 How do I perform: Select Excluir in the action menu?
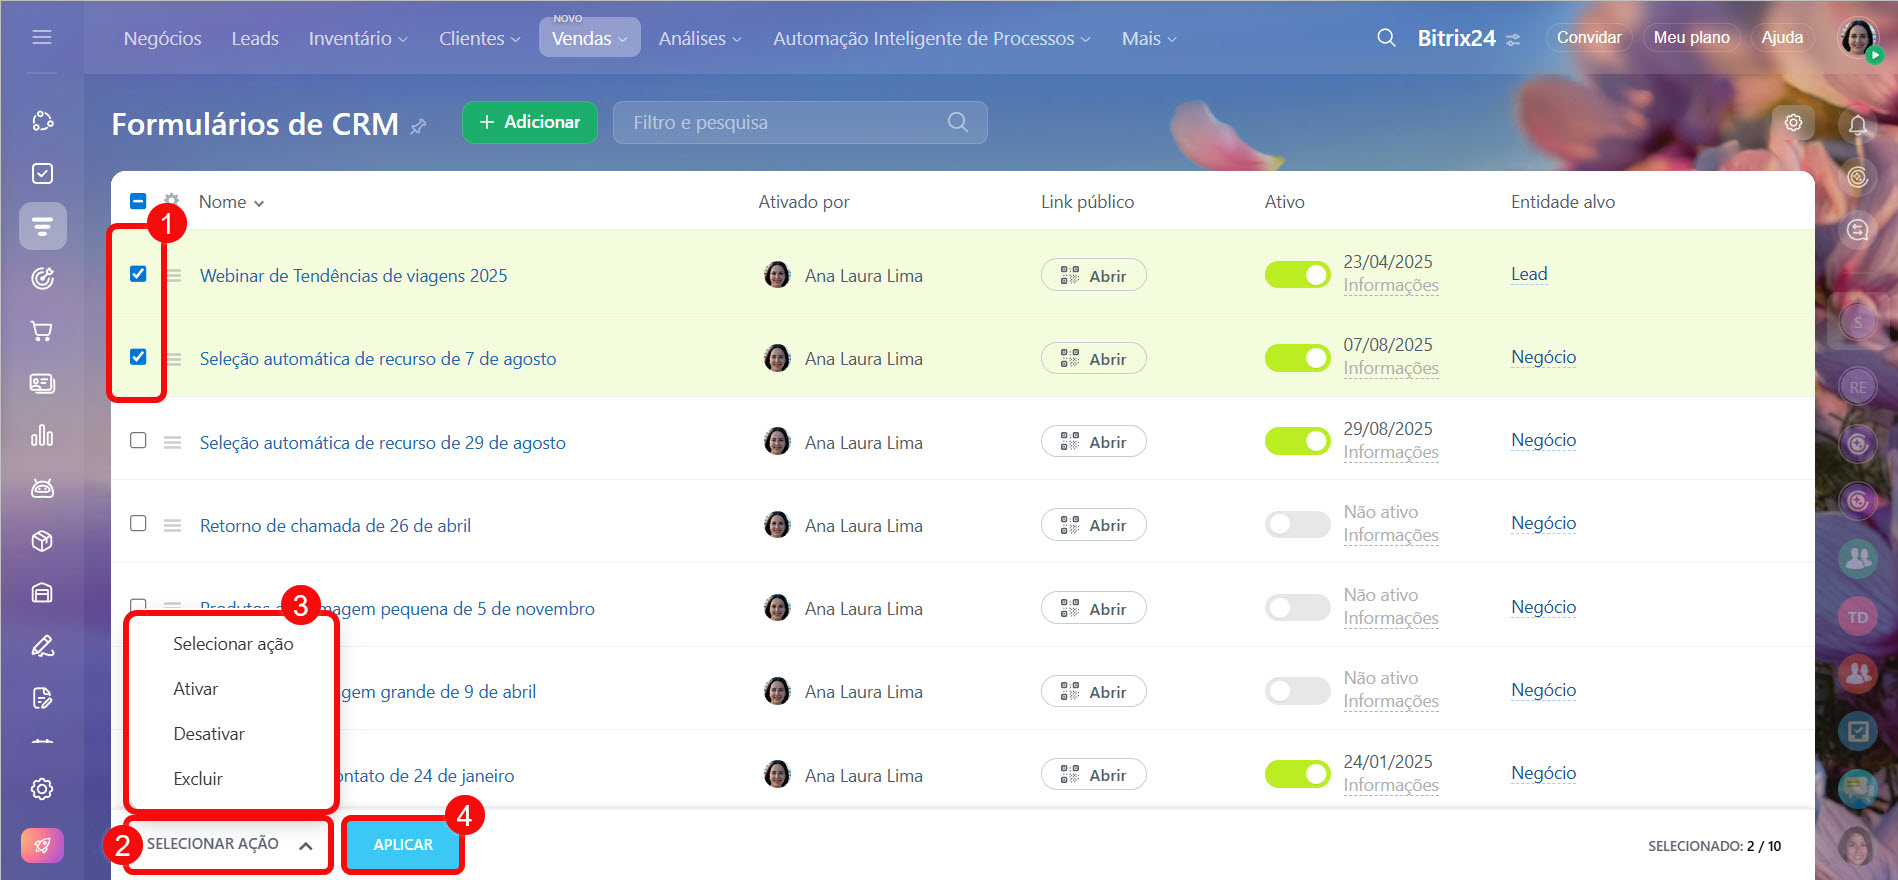198,779
